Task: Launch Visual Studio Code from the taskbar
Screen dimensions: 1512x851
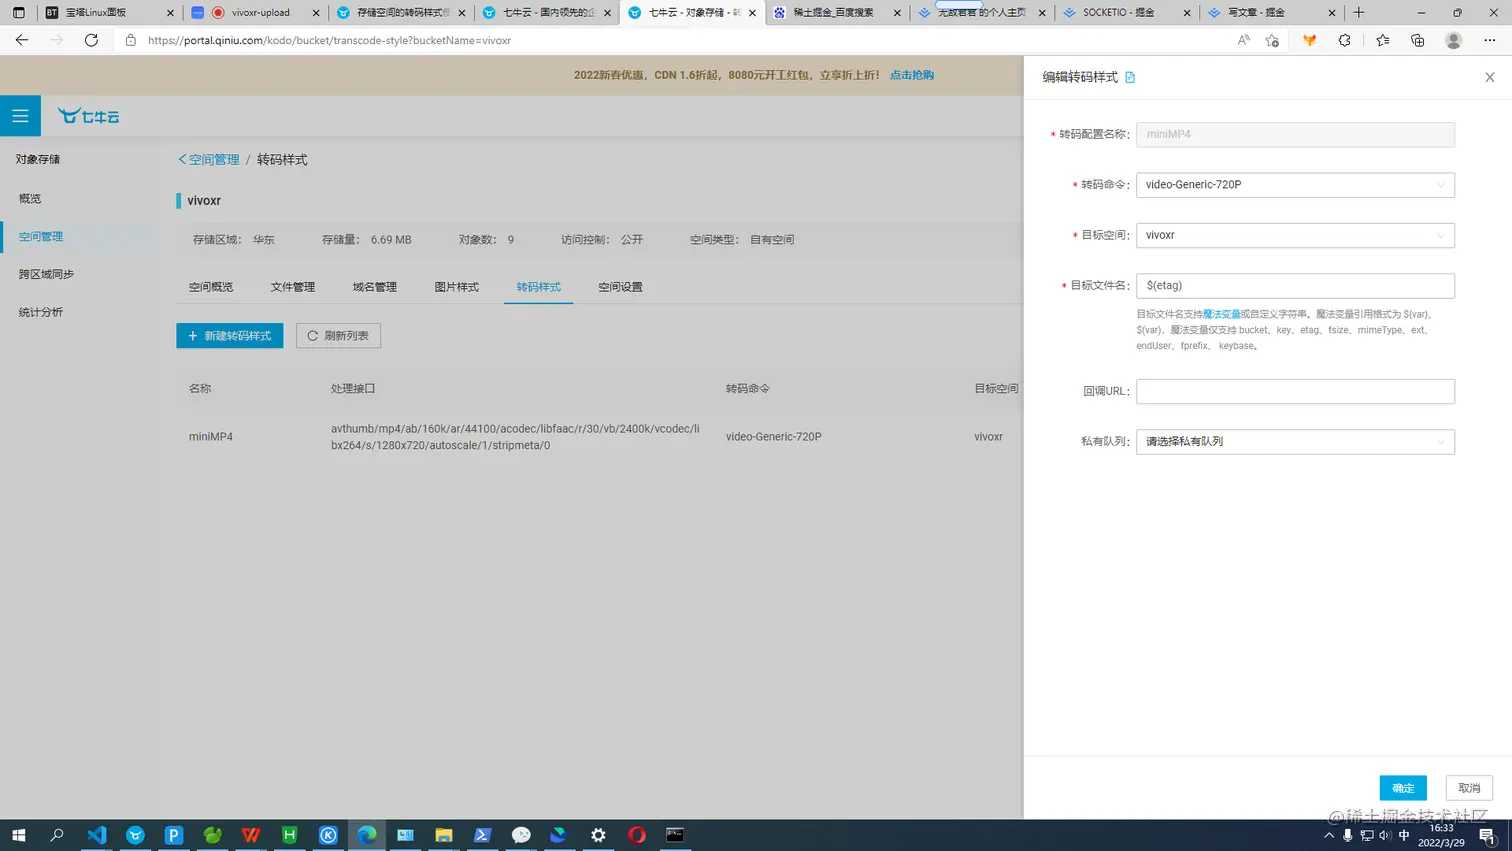Action: pos(97,835)
